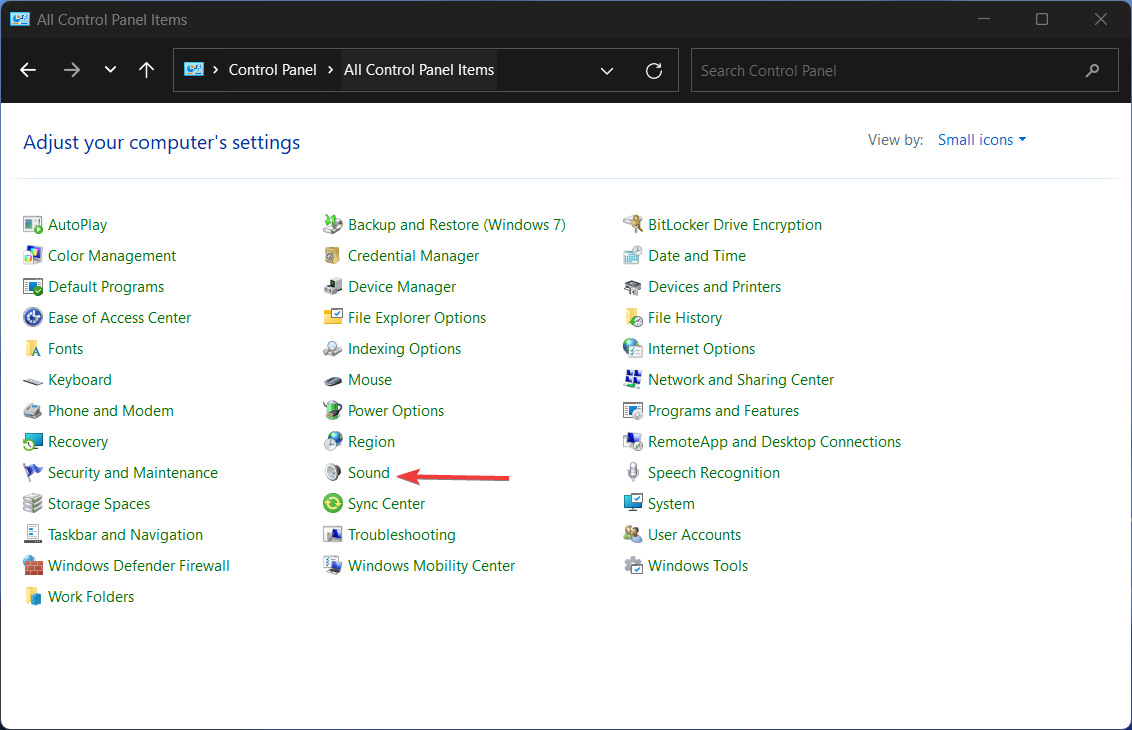Open the System link
Image resolution: width=1132 pixels, height=730 pixels.
671,504
